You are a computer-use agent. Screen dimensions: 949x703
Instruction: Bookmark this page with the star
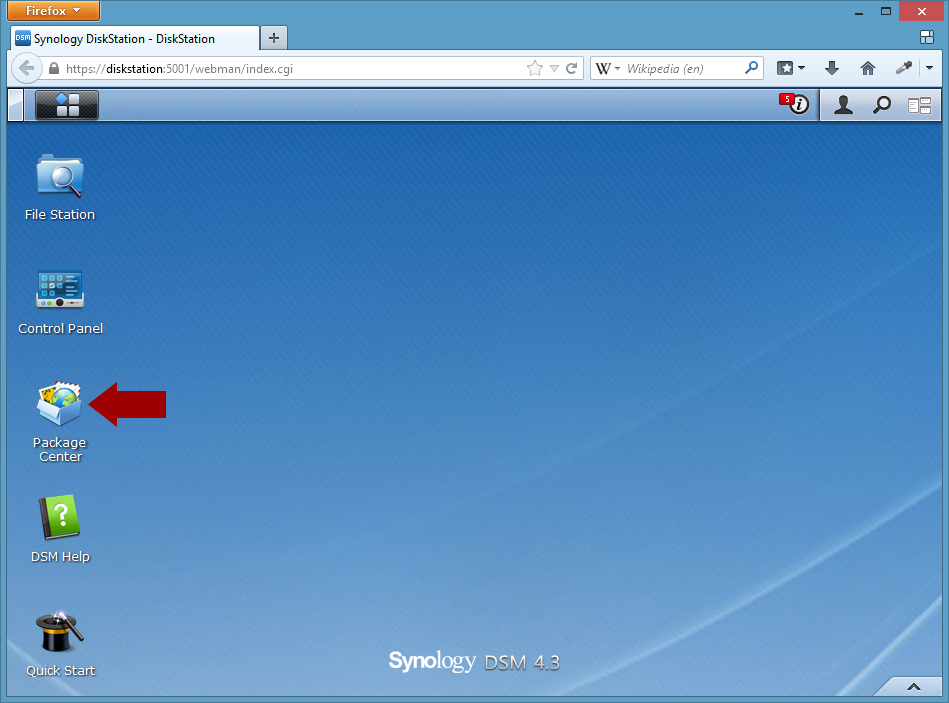[x=534, y=68]
